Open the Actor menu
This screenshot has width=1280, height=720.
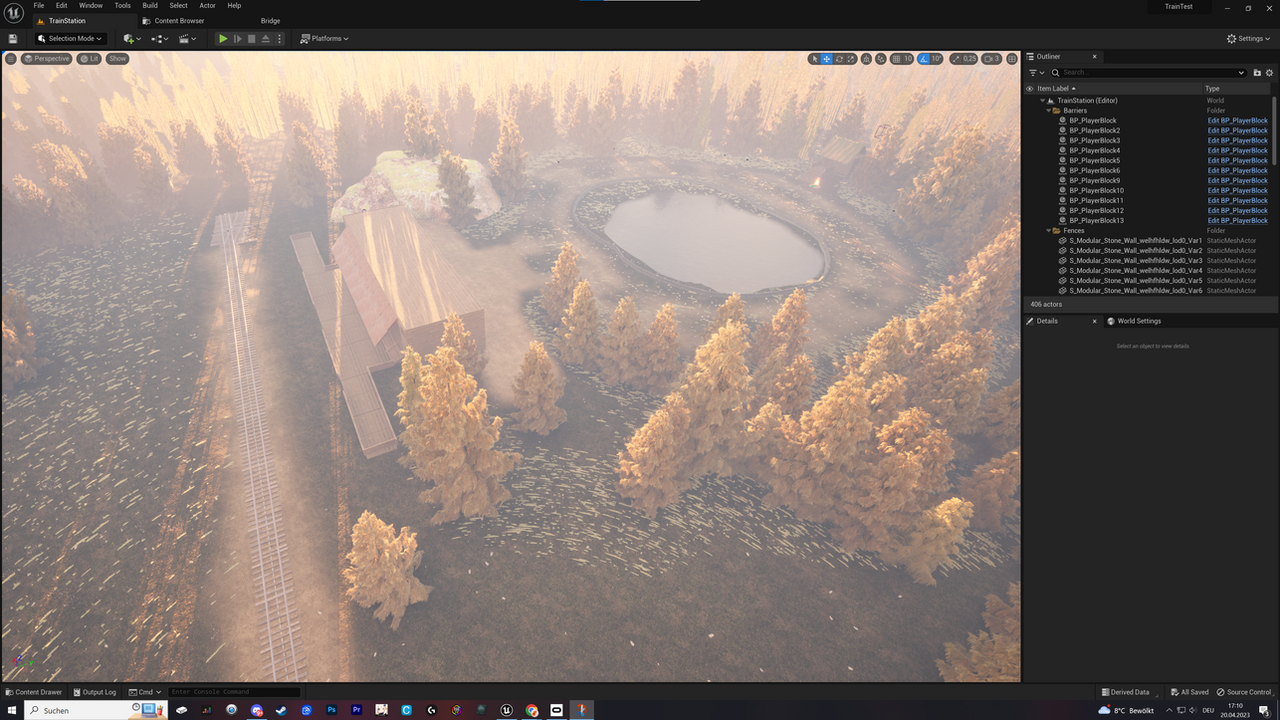click(x=207, y=5)
